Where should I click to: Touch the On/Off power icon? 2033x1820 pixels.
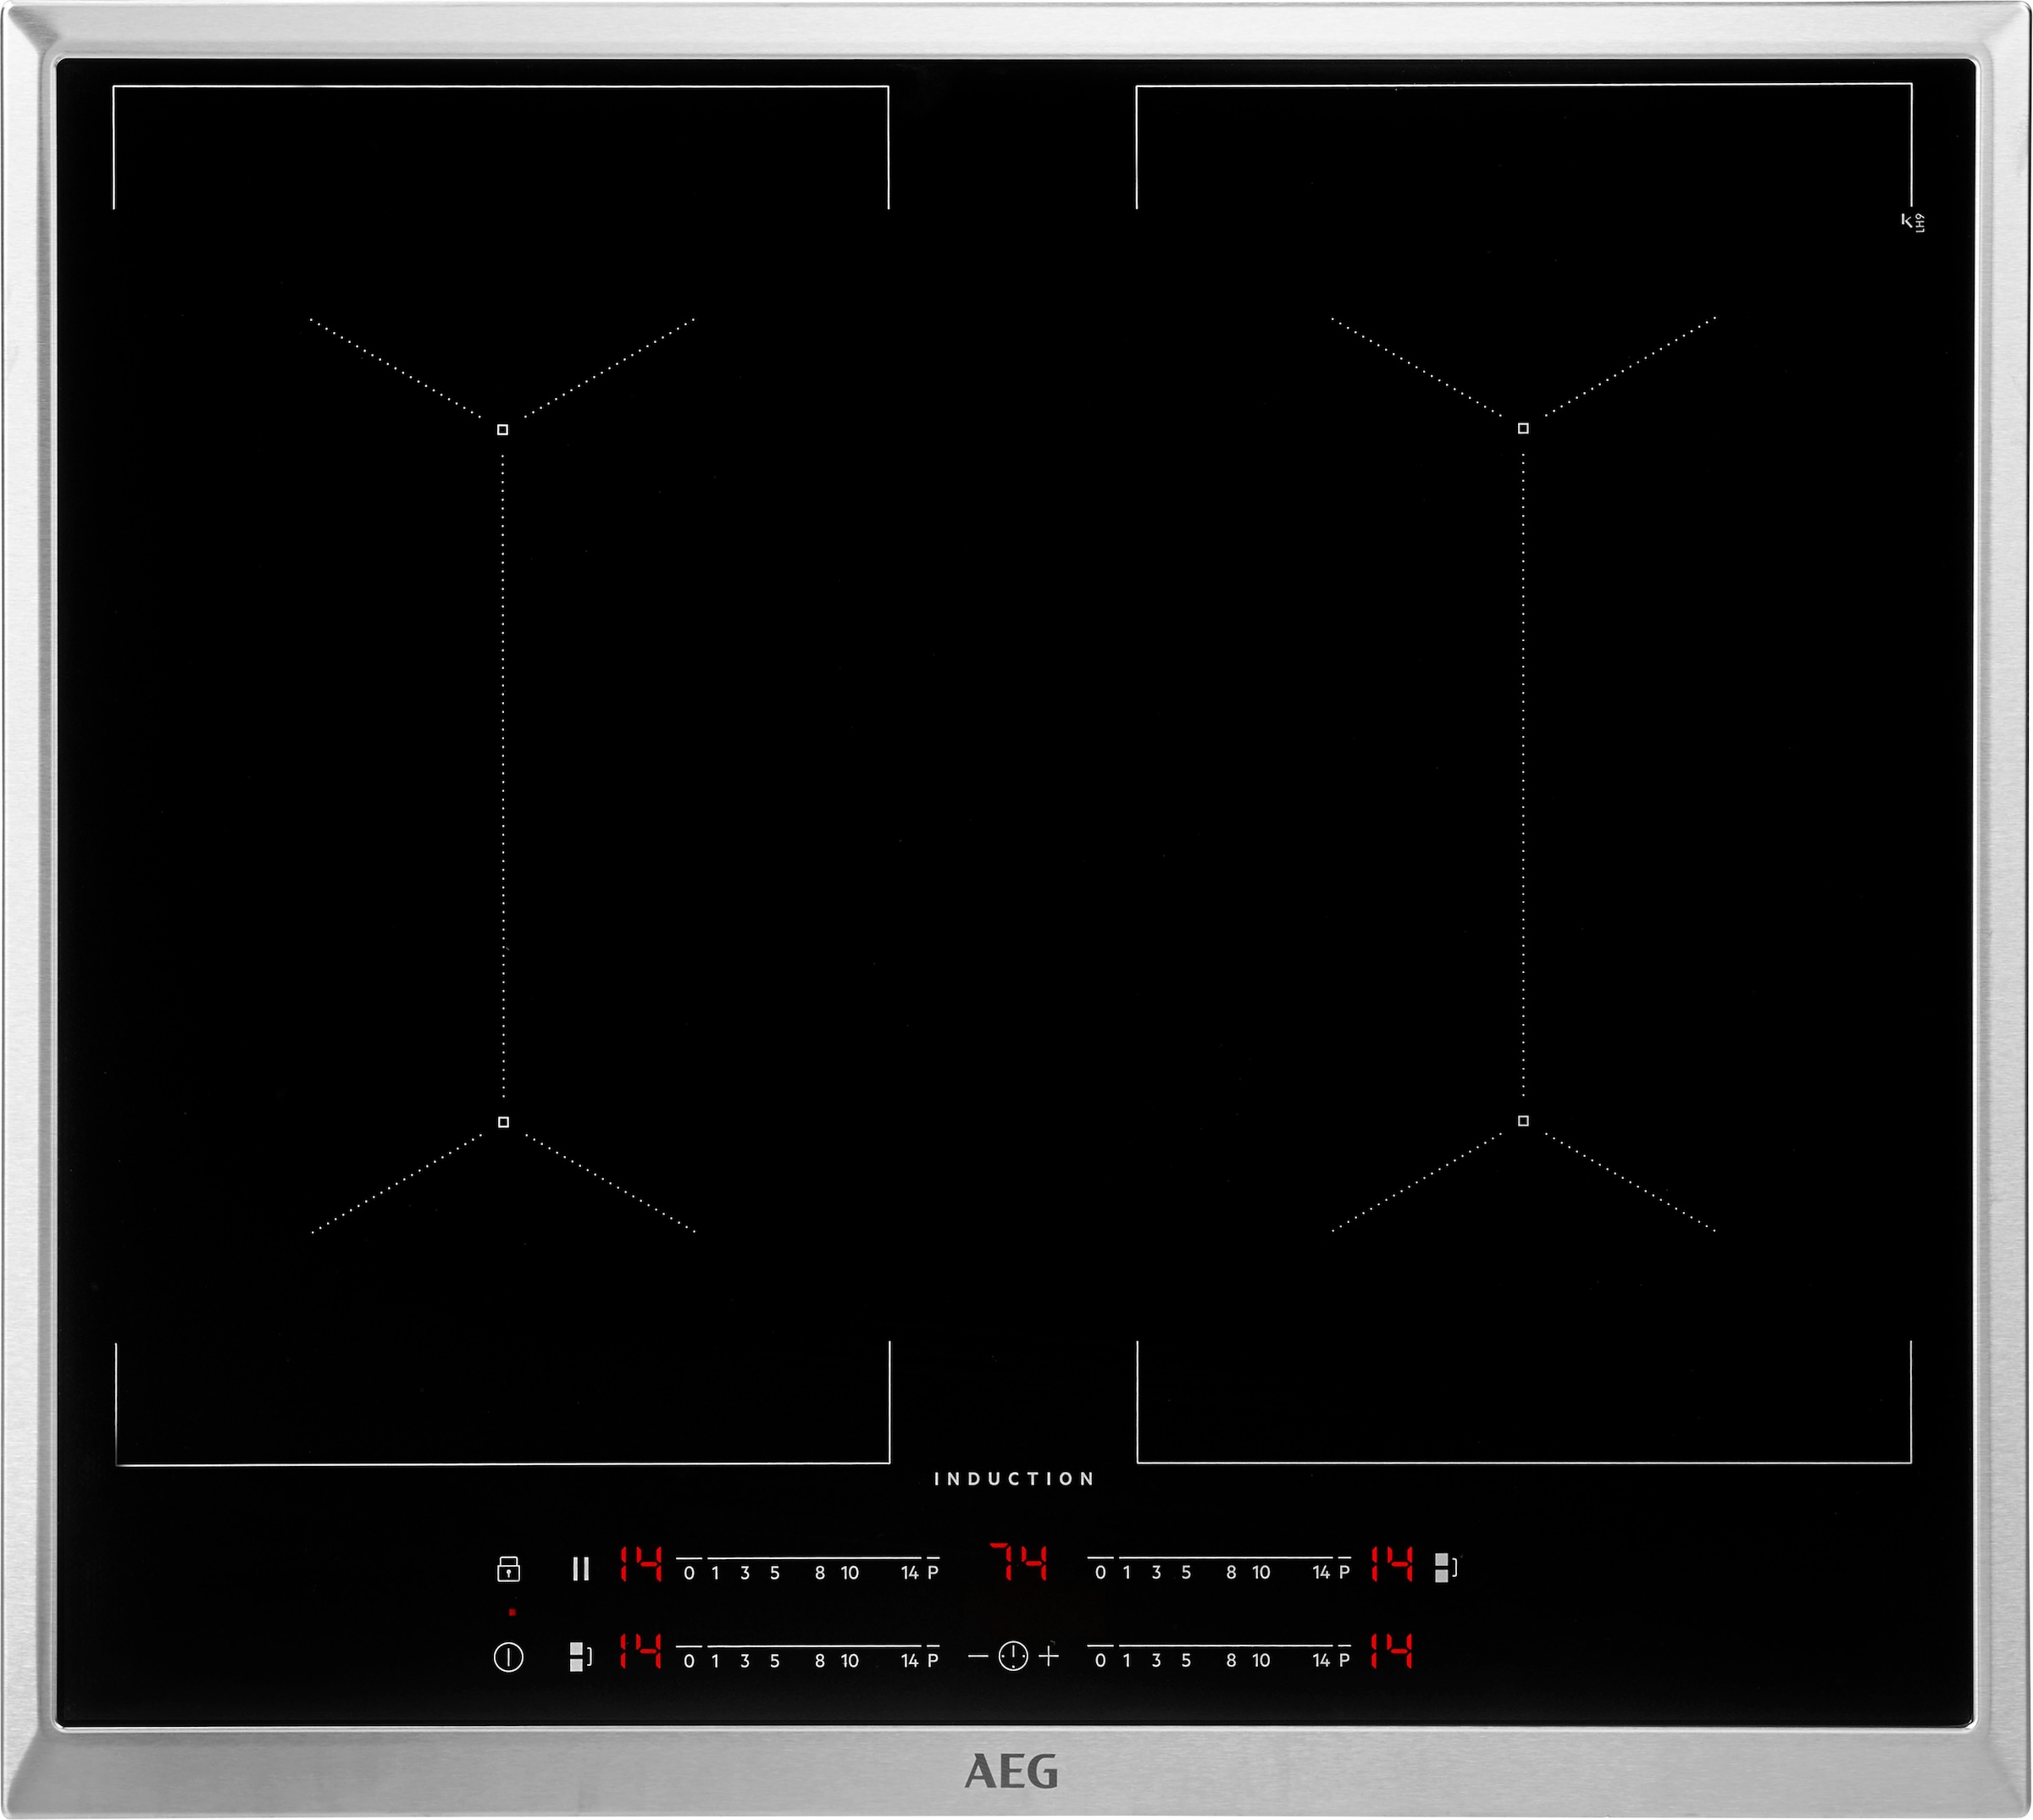click(508, 1657)
